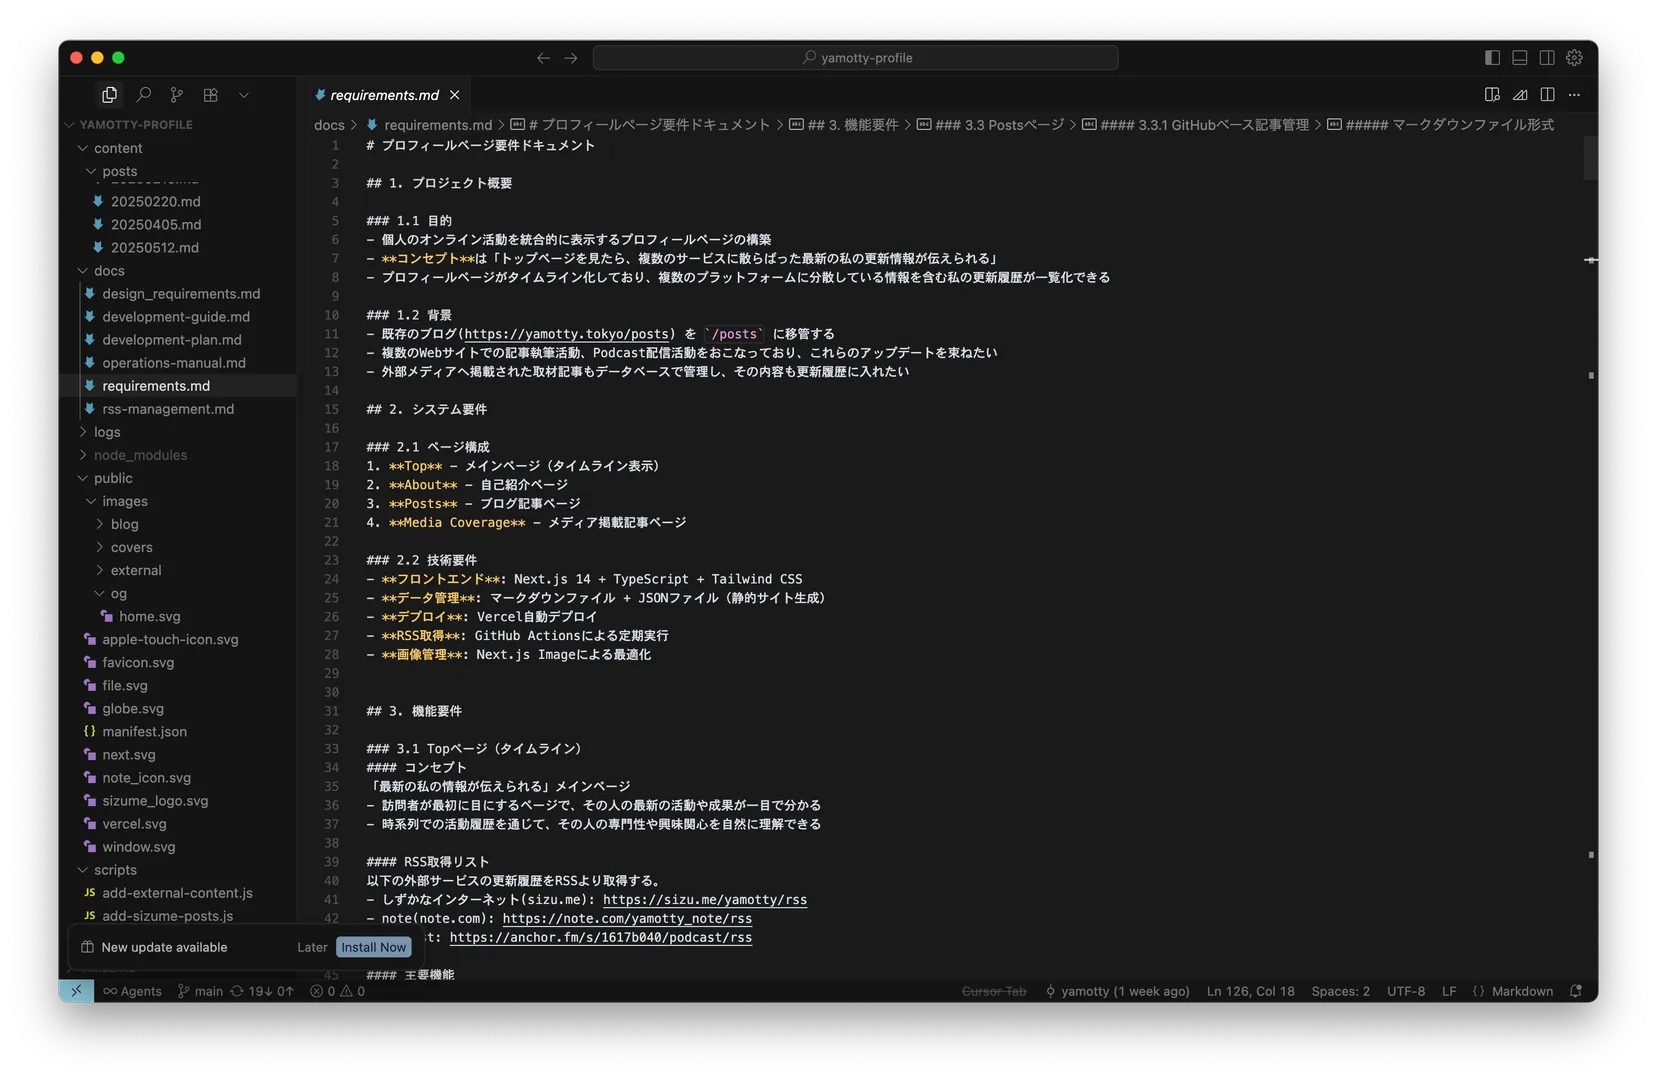1657x1080 pixels.
Task: Toggle the primary sidebar visibility
Action: 1492,58
